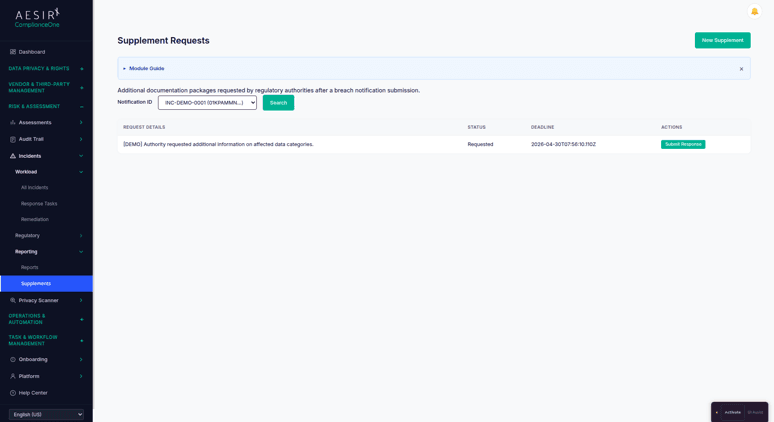Click the Status column header
Viewport: 774px width, 422px height.
click(x=476, y=127)
